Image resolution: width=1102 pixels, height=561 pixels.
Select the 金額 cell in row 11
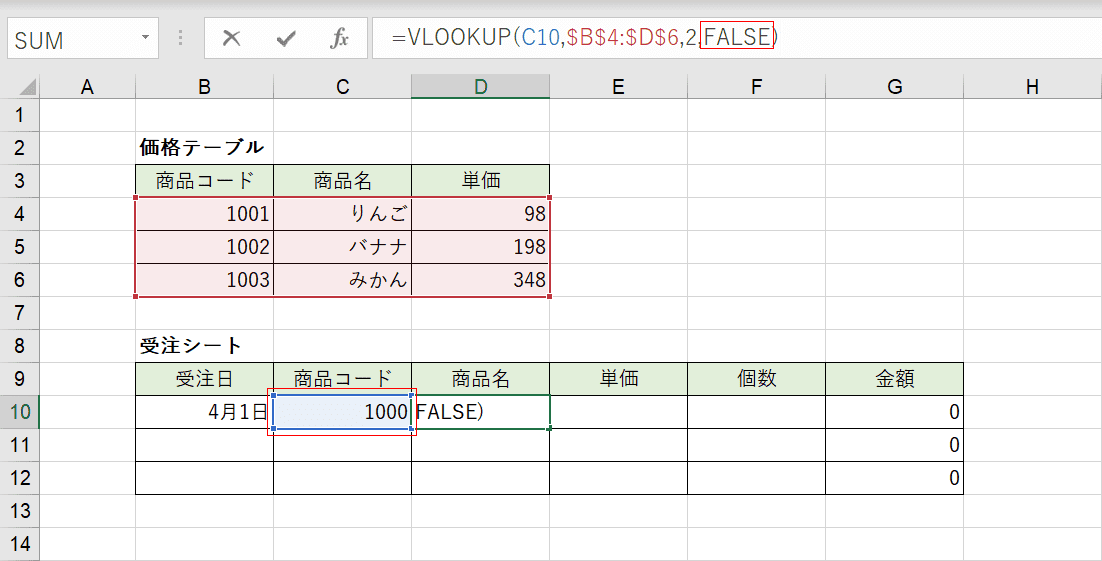895,445
